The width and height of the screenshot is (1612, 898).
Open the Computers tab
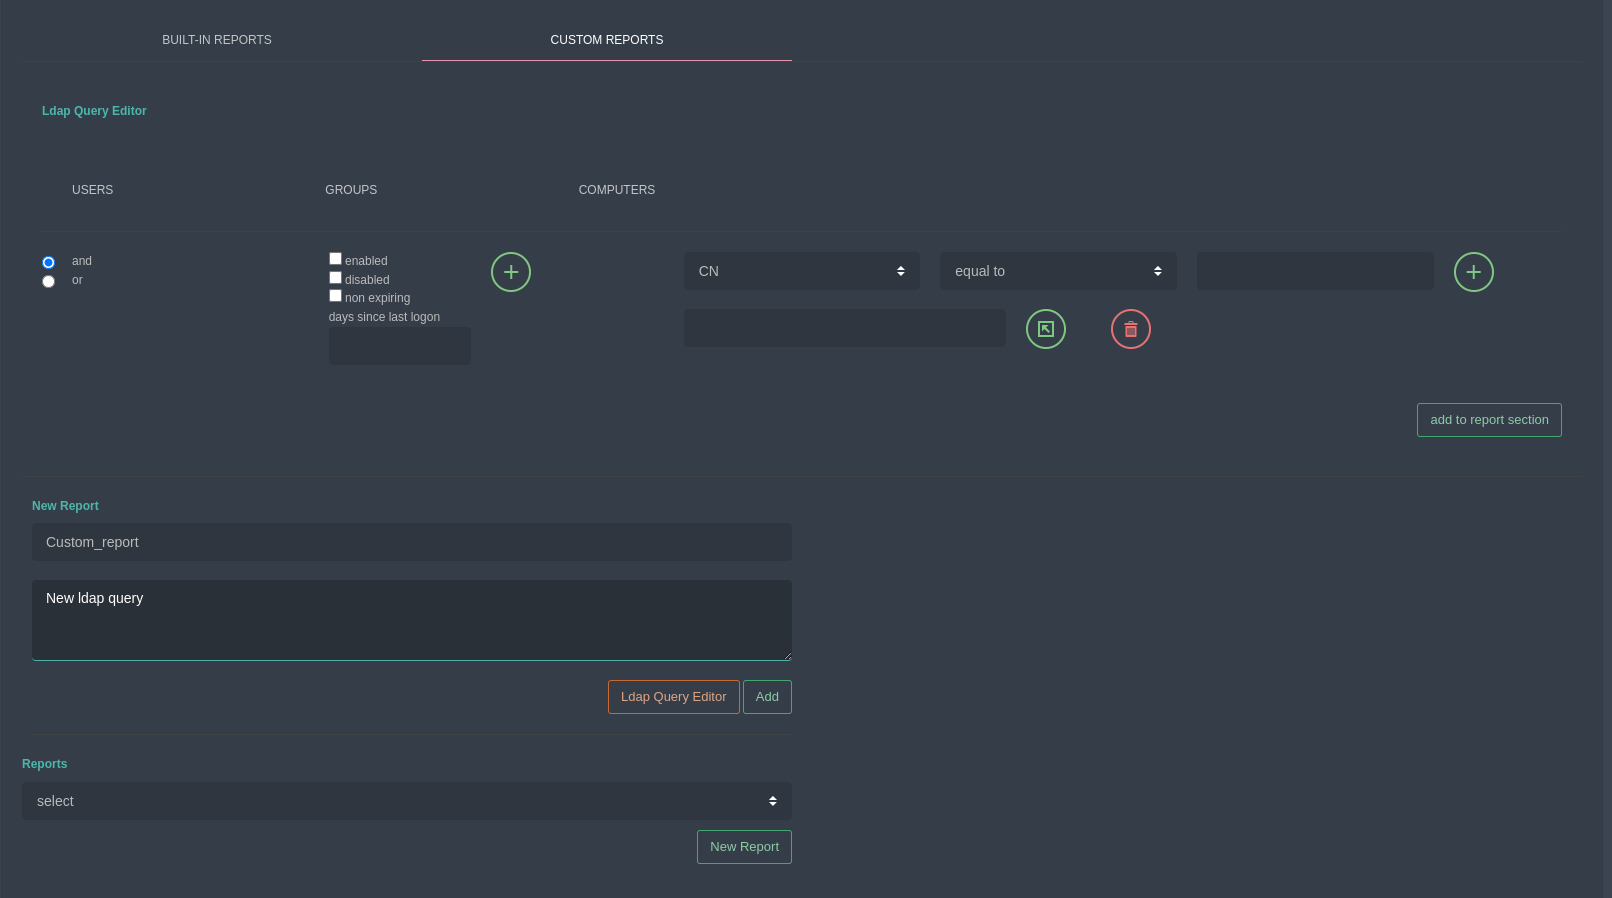click(x=617, y=190)
